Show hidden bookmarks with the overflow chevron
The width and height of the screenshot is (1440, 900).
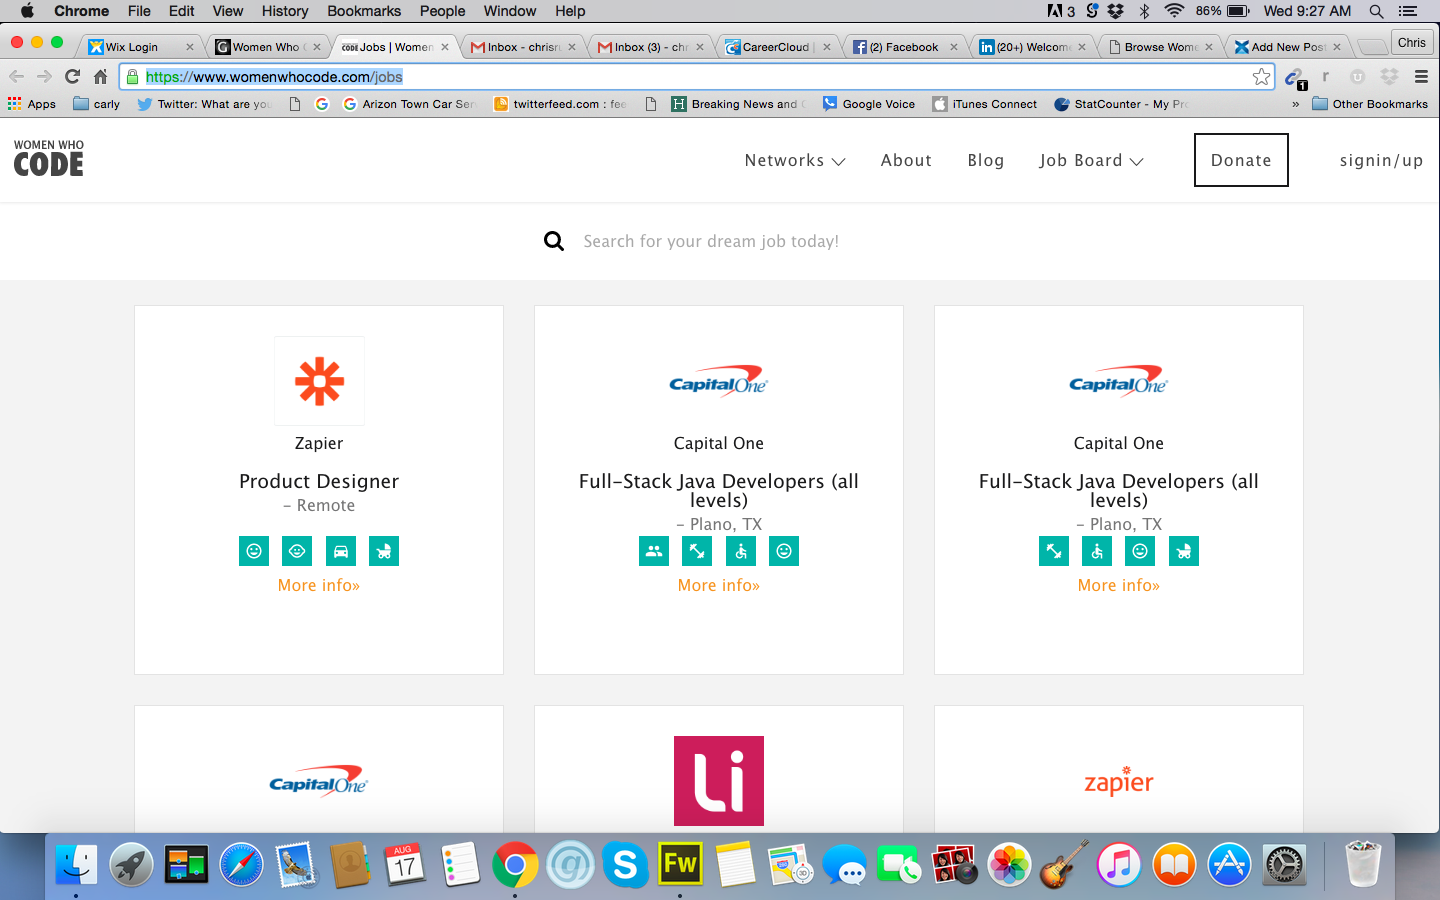tap(1295, 104)
